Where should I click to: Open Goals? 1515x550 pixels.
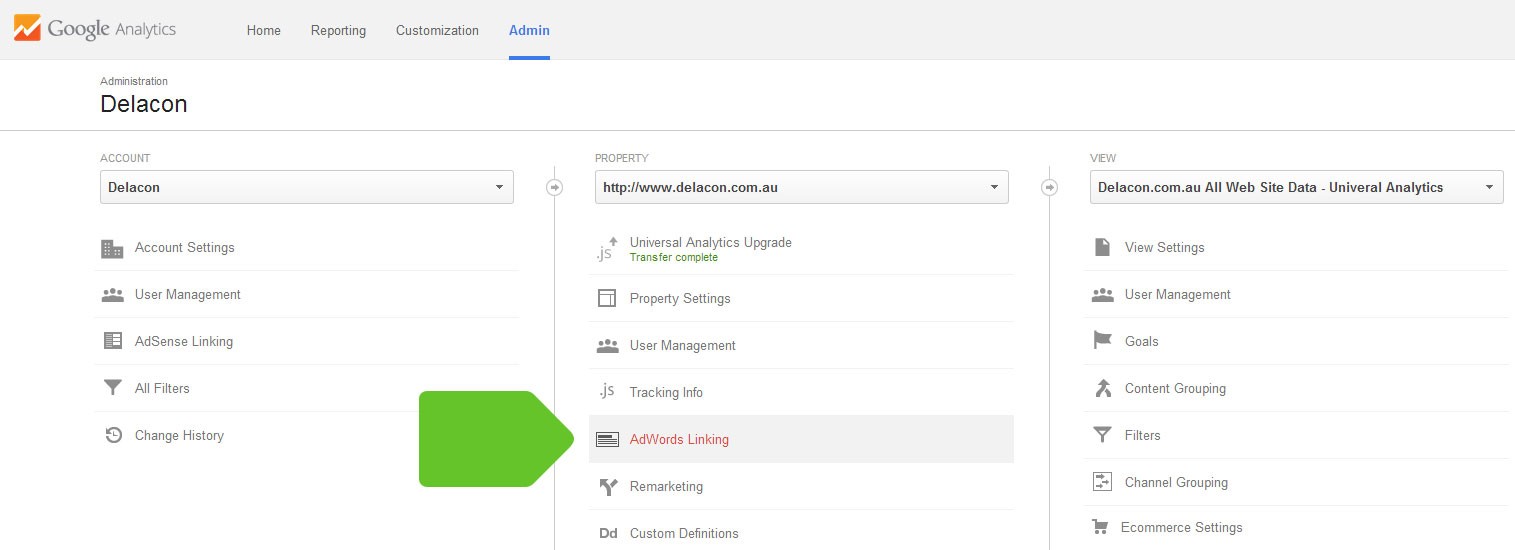click(1142, 341)
